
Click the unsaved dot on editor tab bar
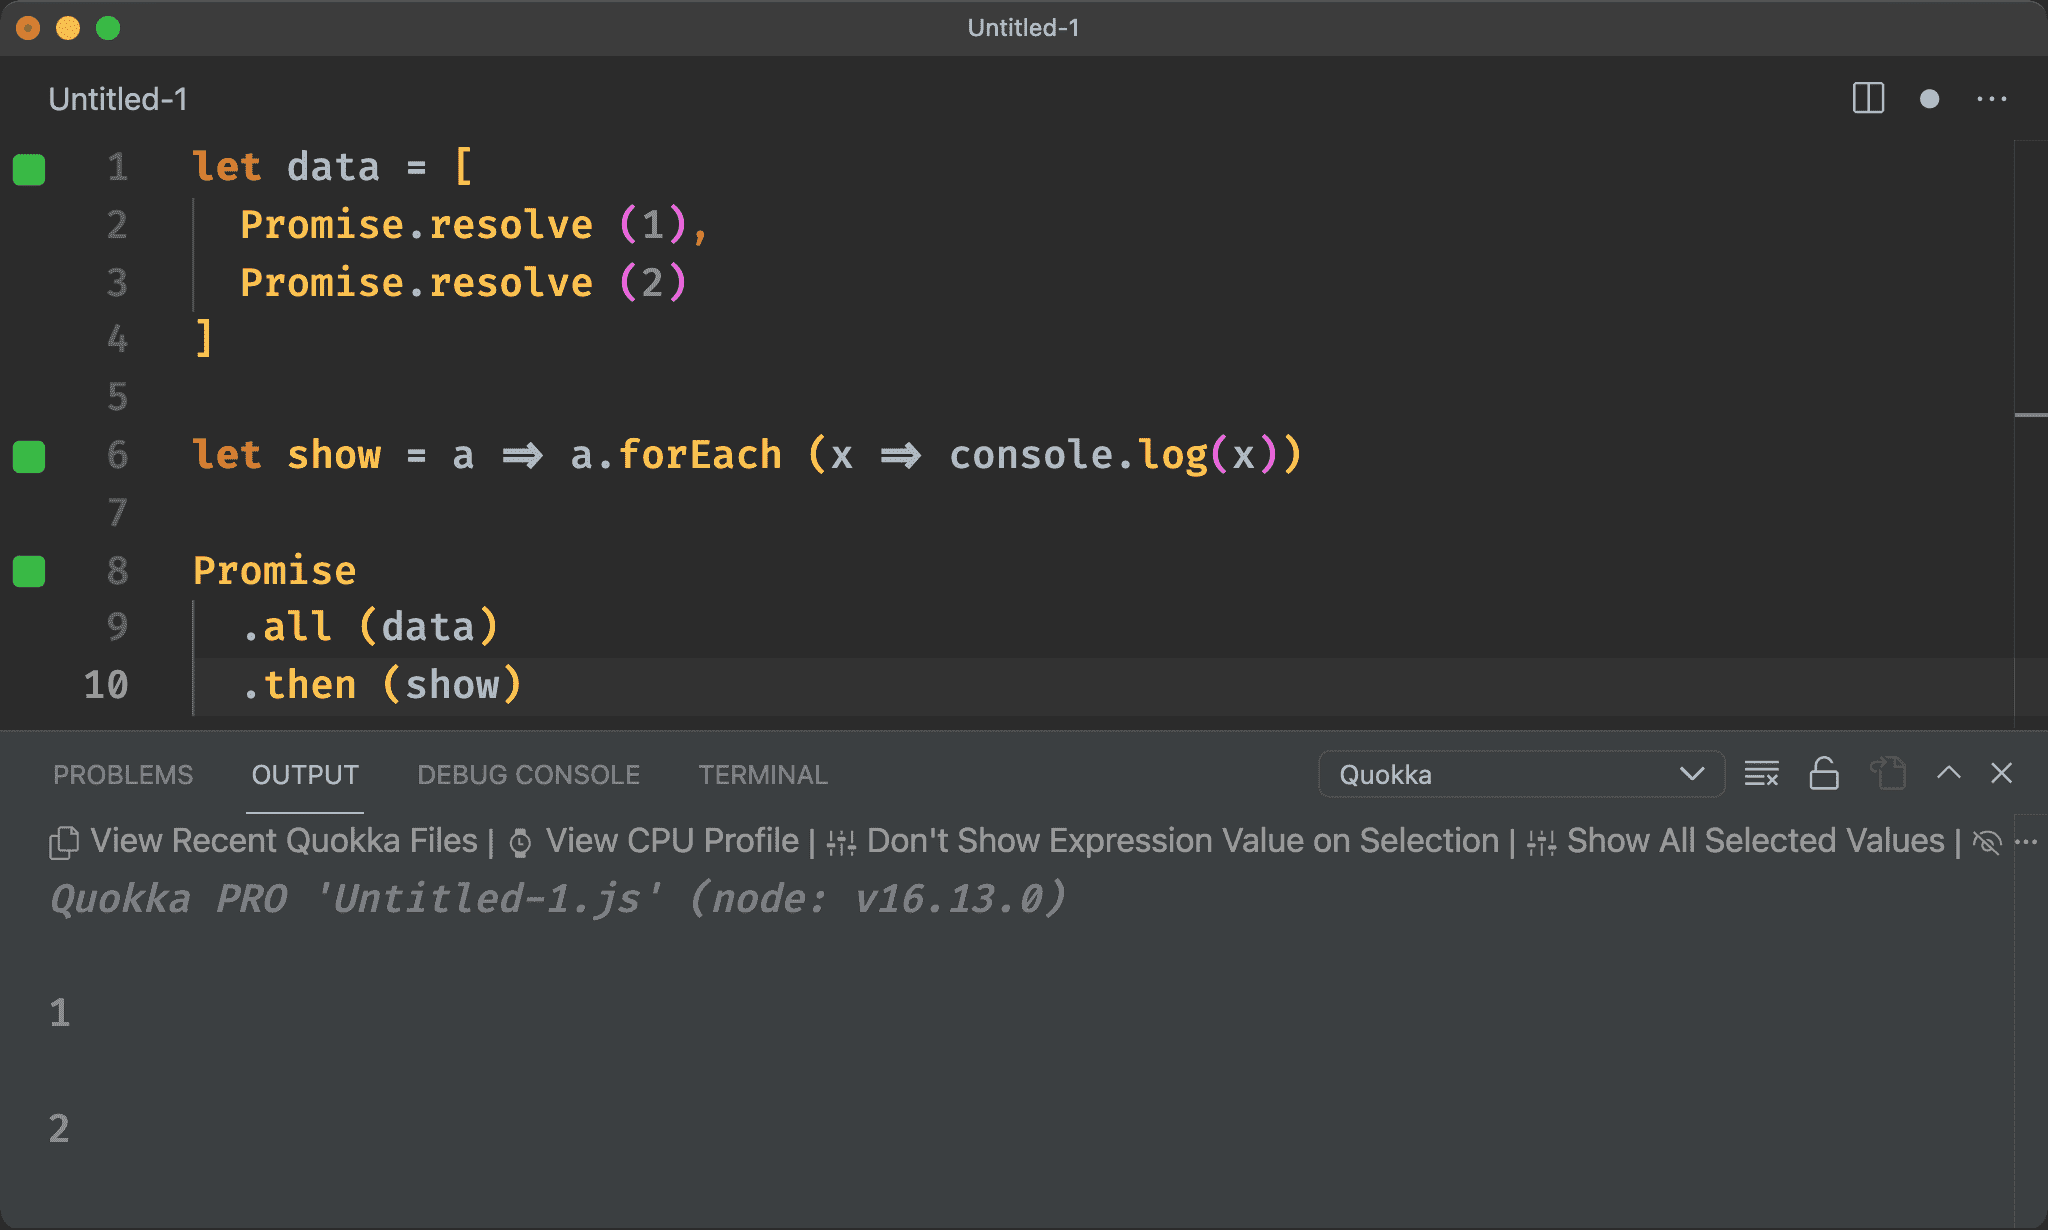click(1929, 98)
